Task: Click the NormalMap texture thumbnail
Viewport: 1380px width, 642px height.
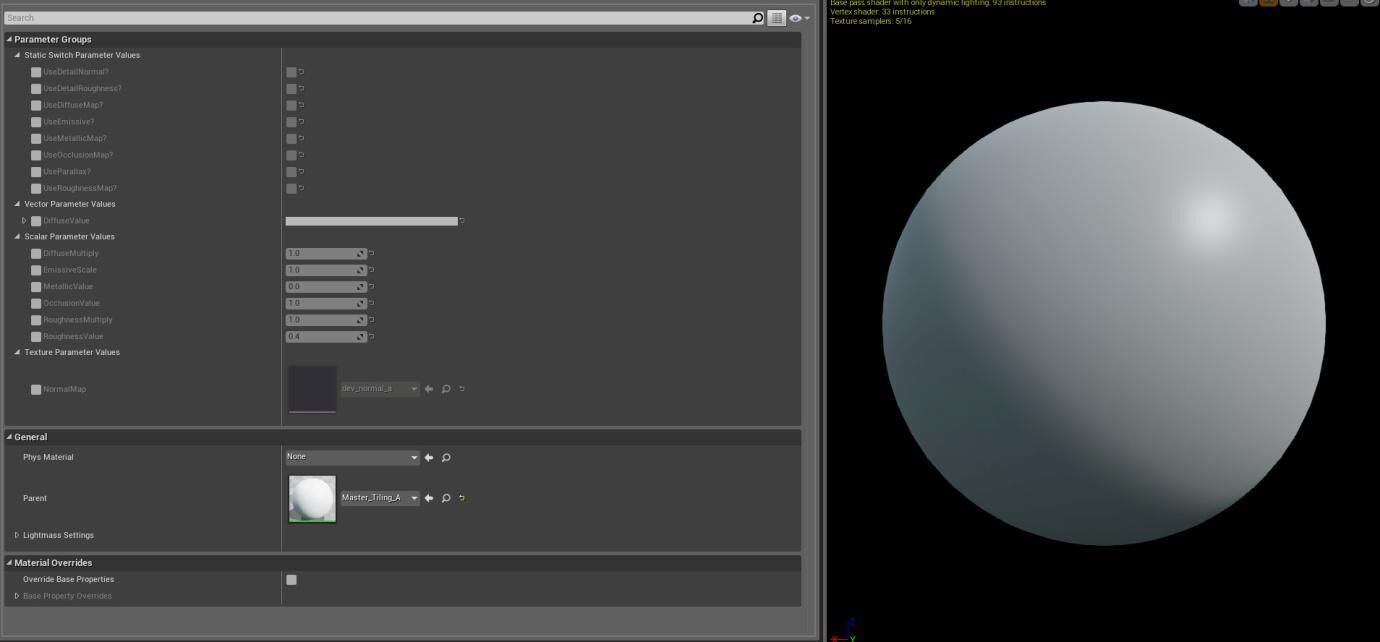Action: [312, 389]
